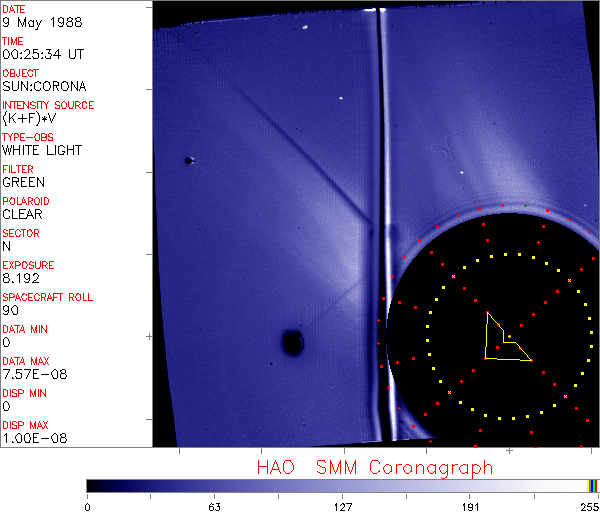This screenshot has width=600, height=512.
Task: Select the rainbow segment at the colorbar's right end
Action: (x=593, y=485)
